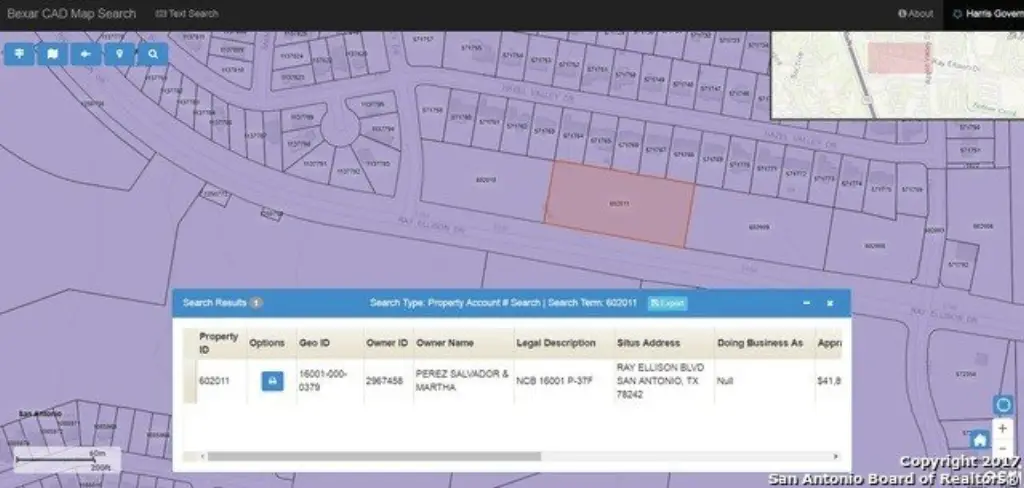
Task: Click the Bexar CAD Map Search title
Action: coord(72,14)
